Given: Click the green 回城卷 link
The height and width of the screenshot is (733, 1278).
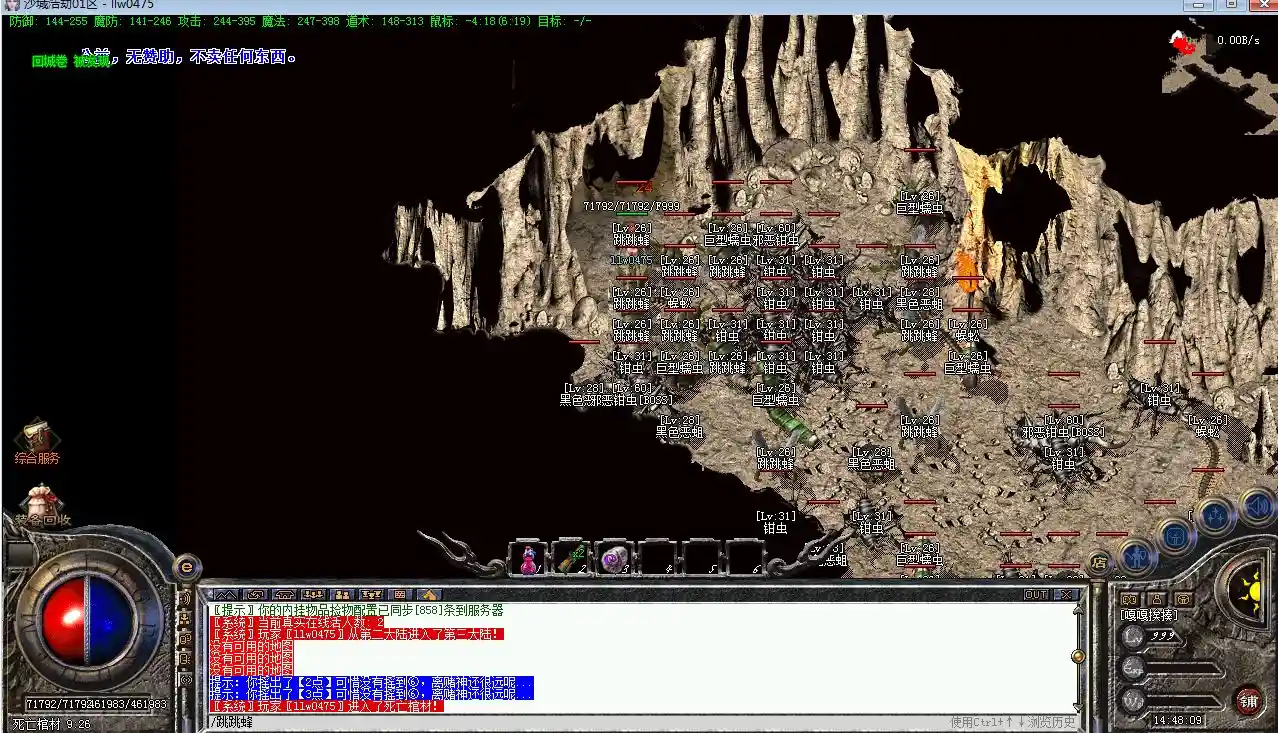Looking at the screenshot, I should coord(49,61).
